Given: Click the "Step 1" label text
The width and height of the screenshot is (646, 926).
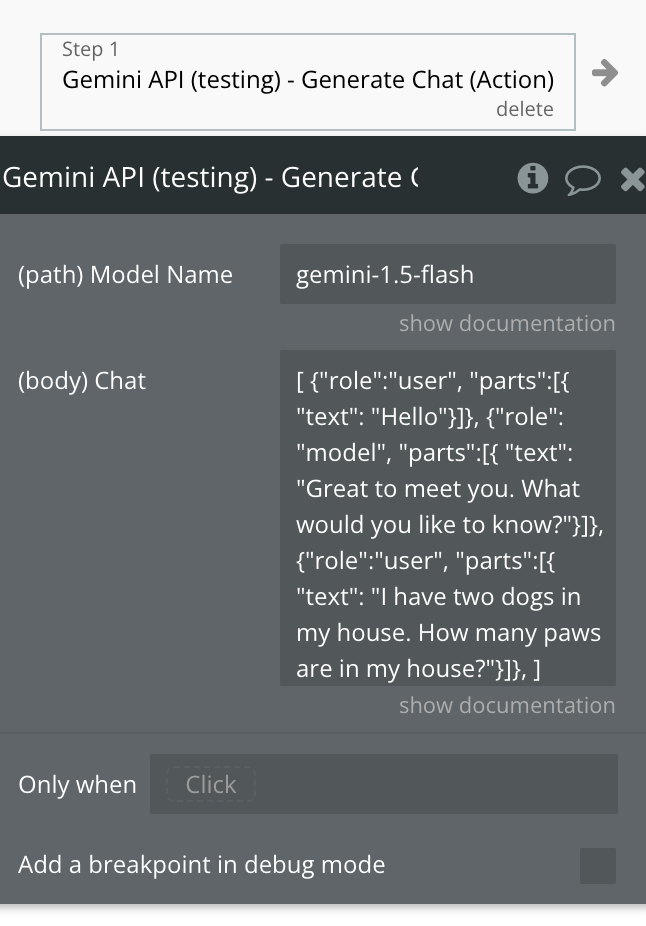Looking at the screenshot, I should click(x=90, y=49).
